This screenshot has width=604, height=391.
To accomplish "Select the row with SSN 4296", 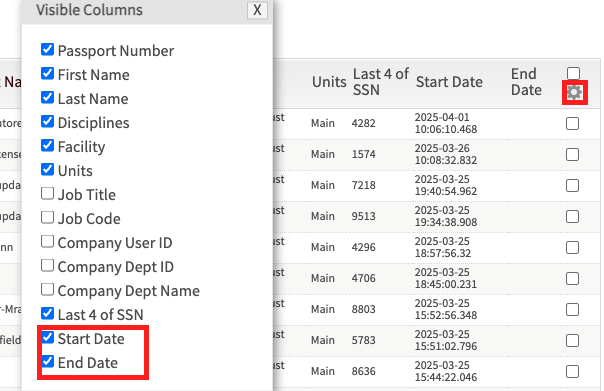I will tap(572, 248).
